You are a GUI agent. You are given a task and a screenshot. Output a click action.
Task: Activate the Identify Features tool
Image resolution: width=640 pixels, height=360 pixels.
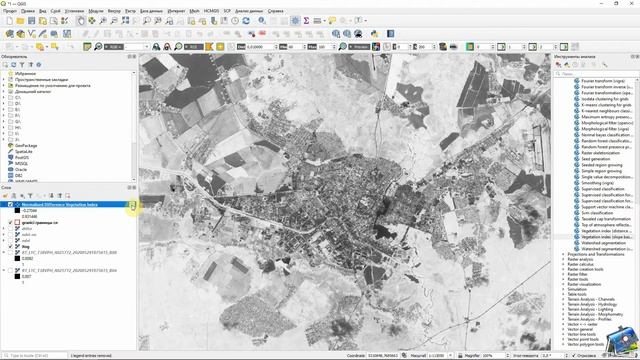[262, 20]
